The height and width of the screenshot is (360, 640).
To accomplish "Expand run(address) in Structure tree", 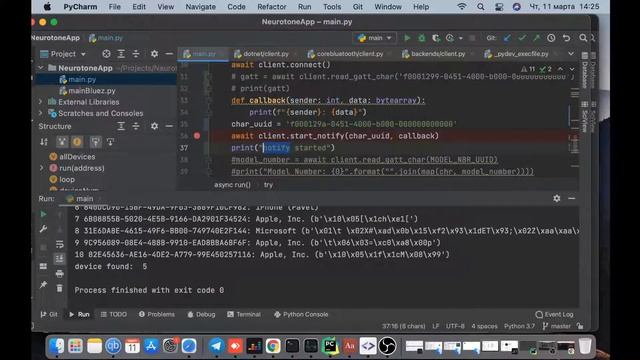I will [42, 168].
